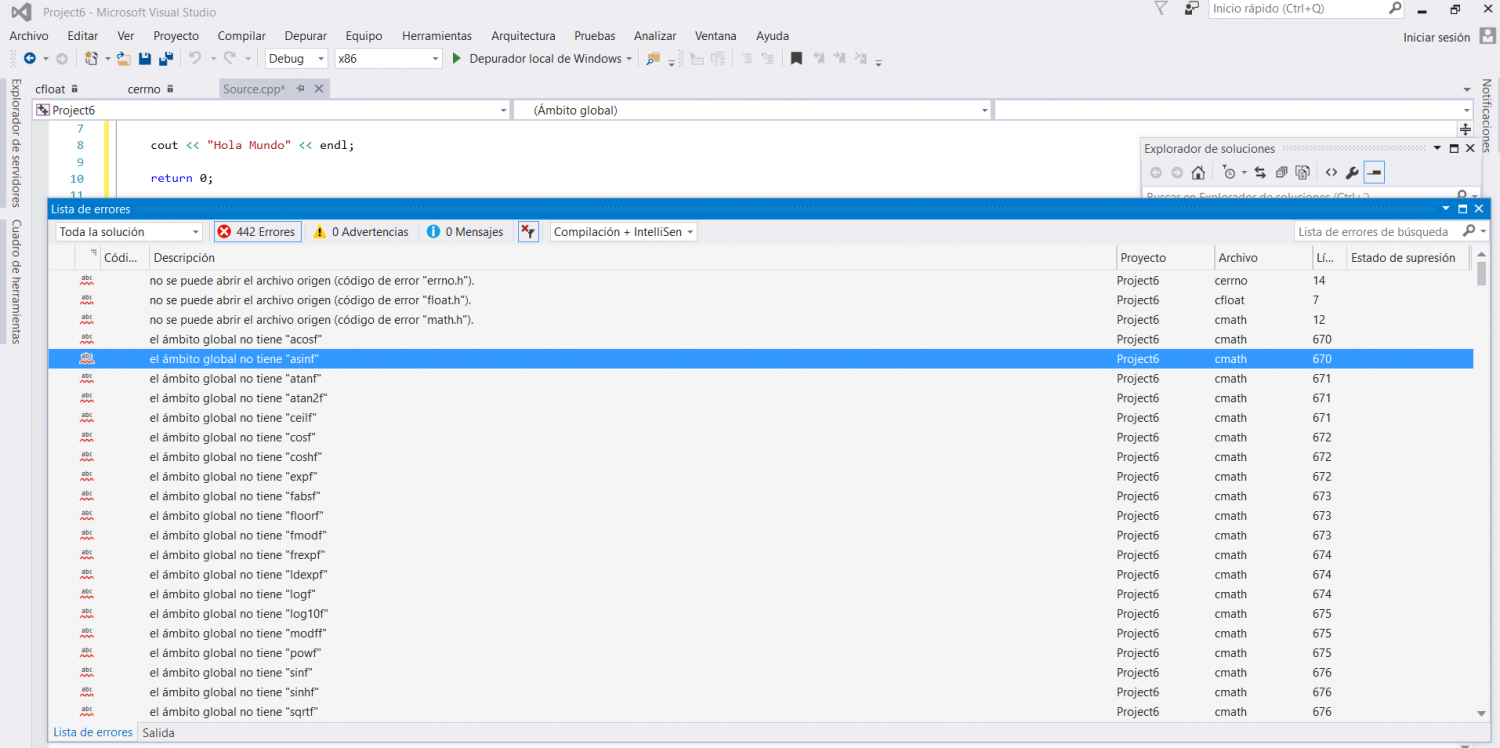Image resolution: width=1500 pixels, height=748 pixels.
Task: Click the Open File folder icon
Action: point(124,59)
